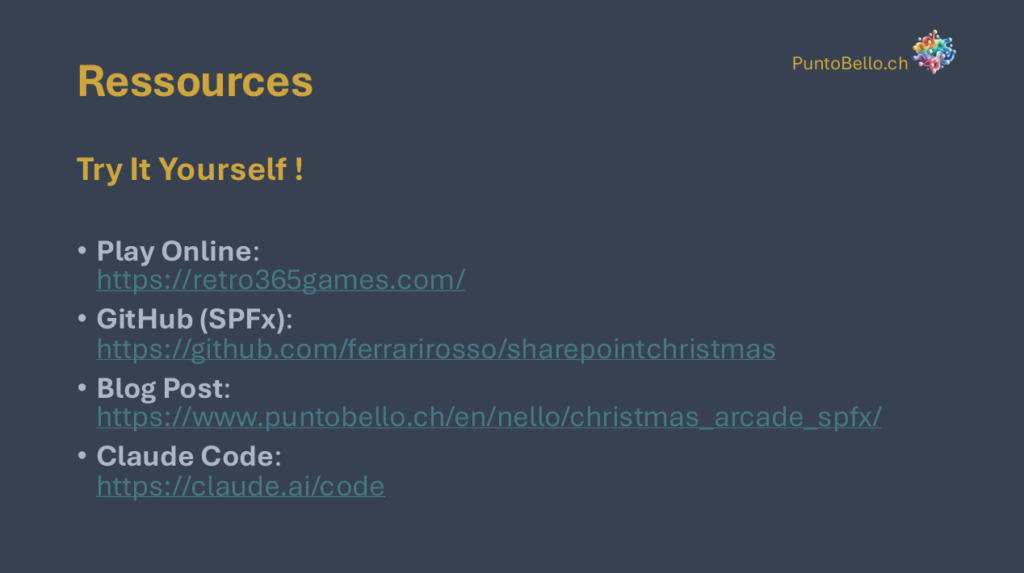Click the bullet before GitHub (SPFx)
1024x573 pixels.
click(x=82, y=319)
